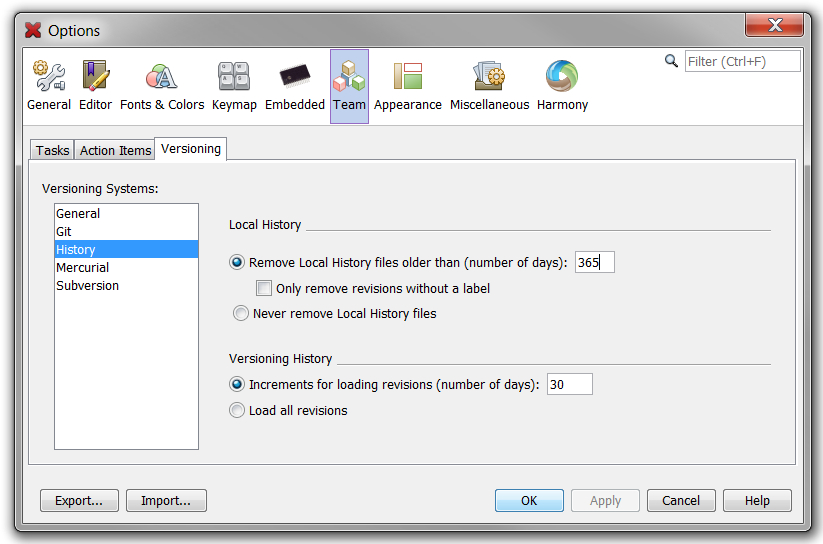Switch to the Tasks tab
The image size is (823, 544).
(x=52, y=151)
